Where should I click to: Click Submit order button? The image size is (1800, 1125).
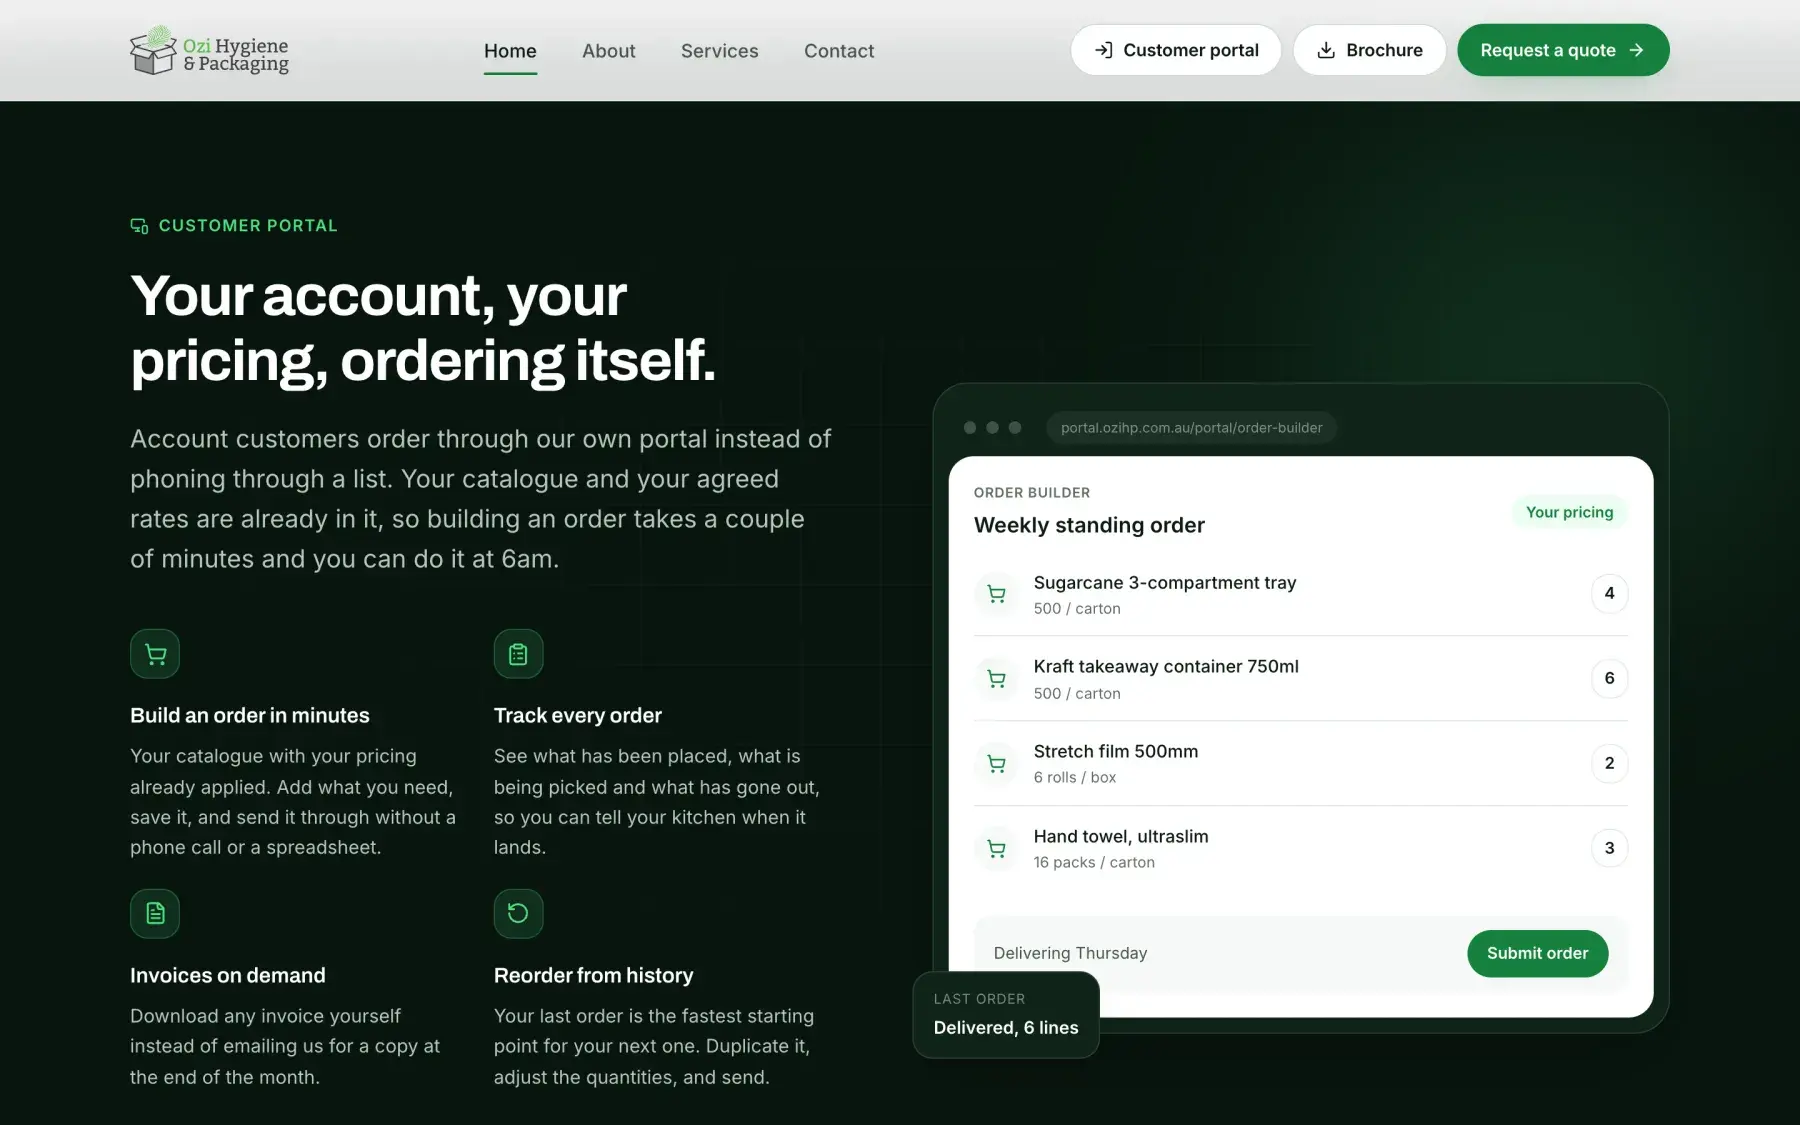coord(1537,953)
